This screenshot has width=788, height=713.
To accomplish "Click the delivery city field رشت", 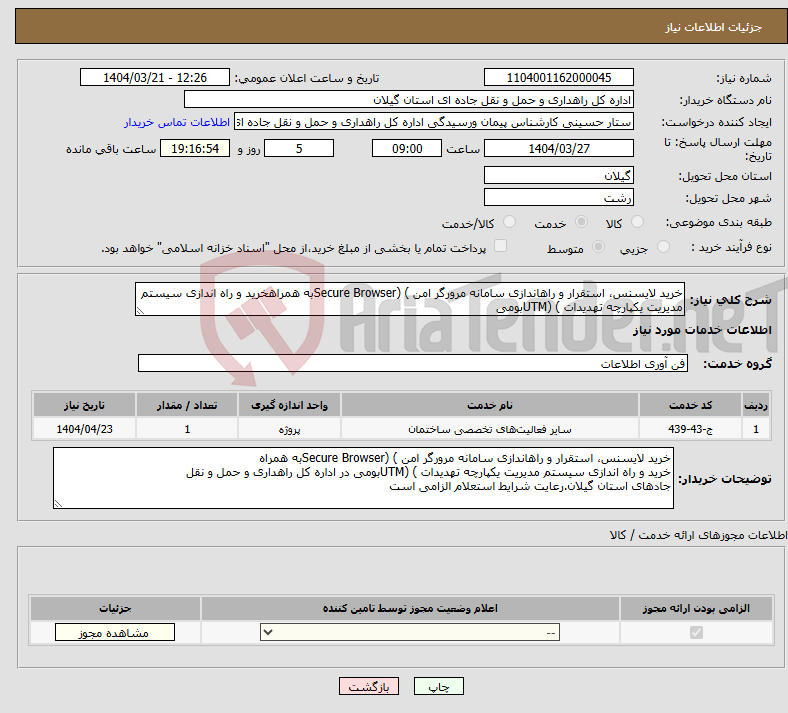I will pos(558,197).
